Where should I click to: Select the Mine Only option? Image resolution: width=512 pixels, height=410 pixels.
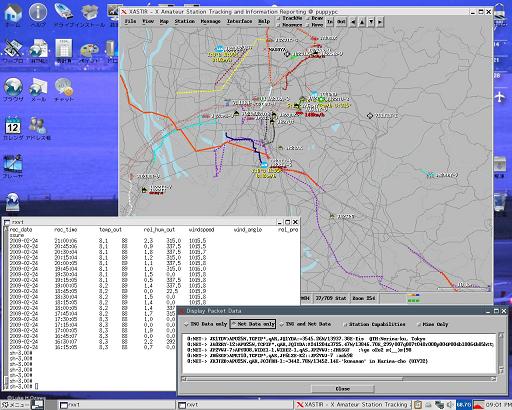click(433, 324)
